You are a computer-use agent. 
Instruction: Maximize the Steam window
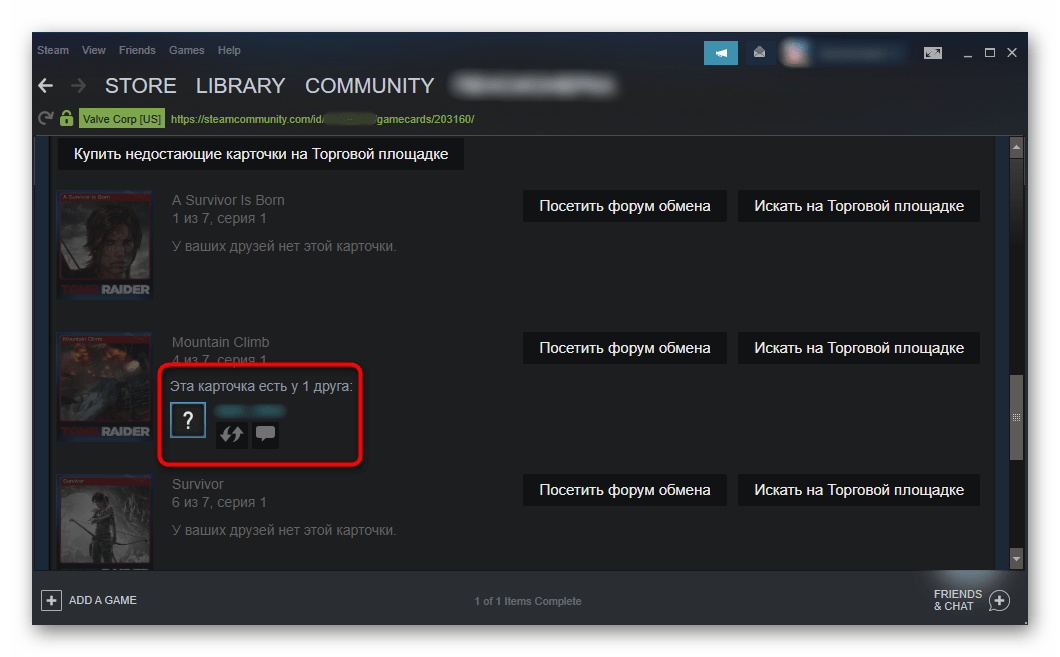tap(990, 53)
